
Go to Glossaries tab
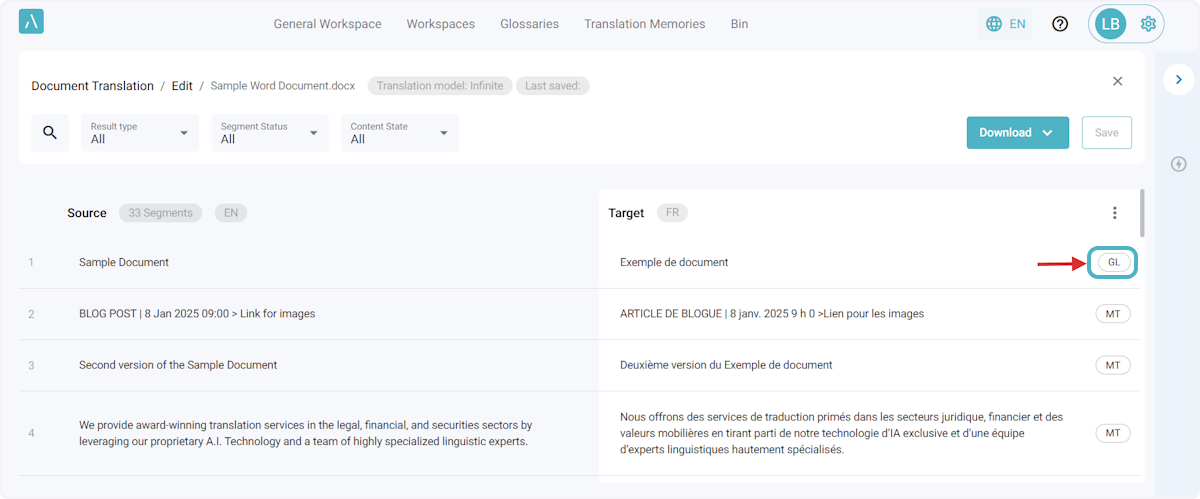pos(529,24)
